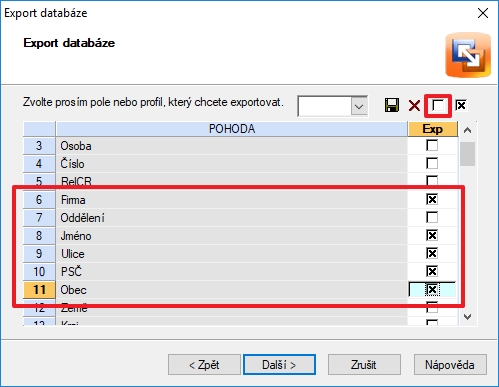Select row number 6 header
Screen dimensions: 499x387
[39, 200]
